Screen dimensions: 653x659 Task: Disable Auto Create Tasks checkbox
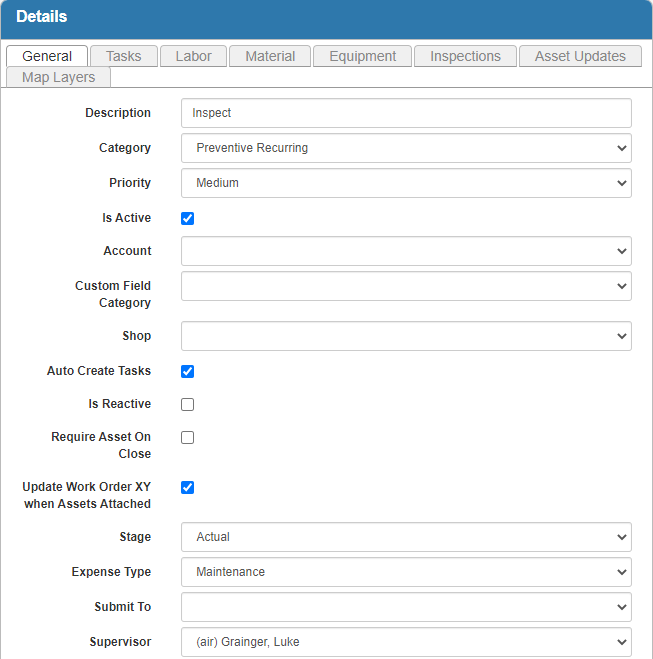[x=187, y=371]
